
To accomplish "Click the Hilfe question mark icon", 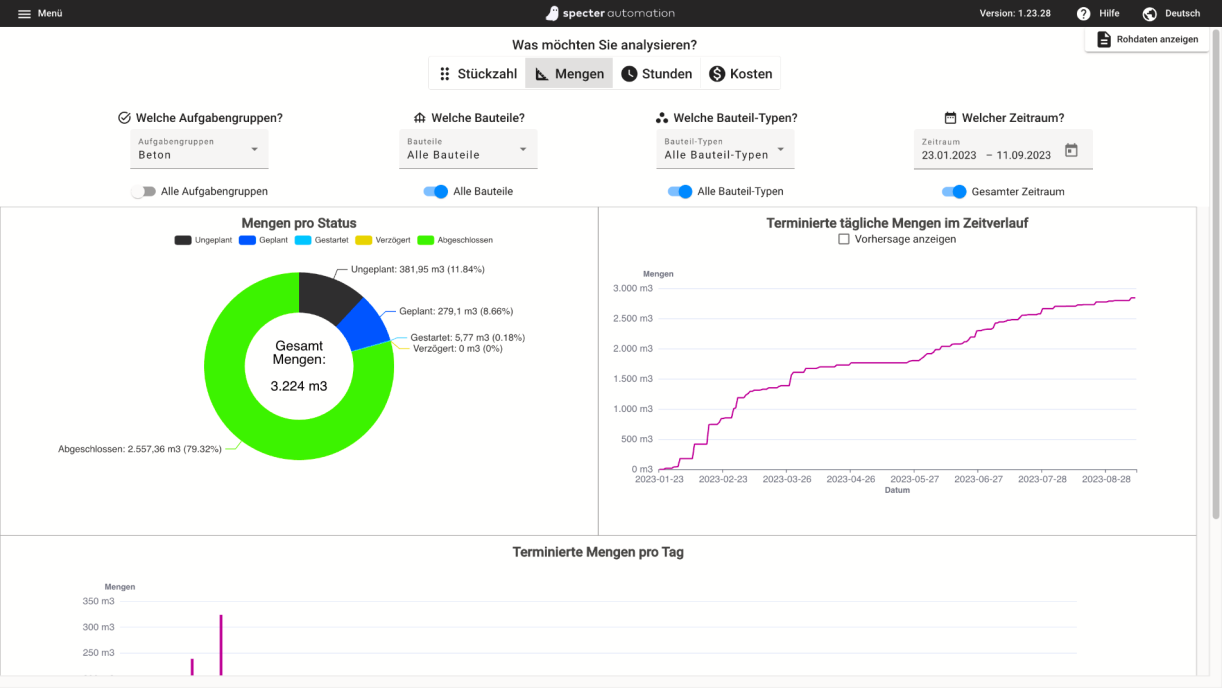I will (1083, 14).
